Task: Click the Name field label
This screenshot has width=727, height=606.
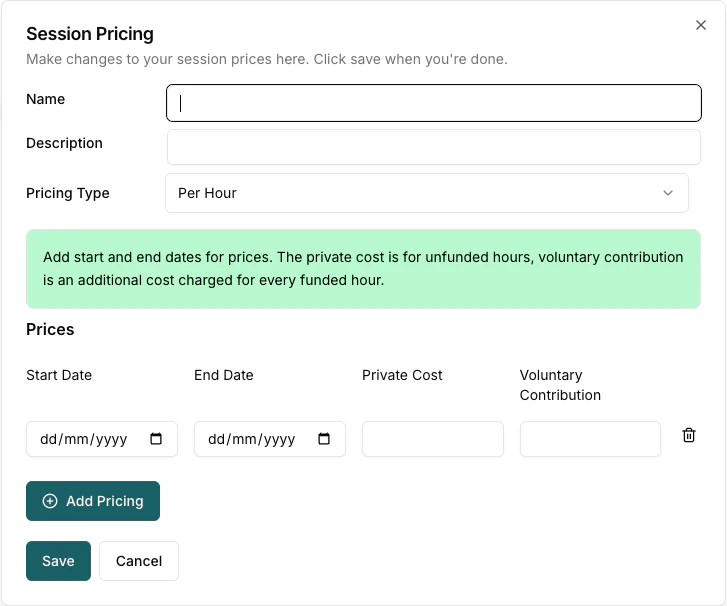Action: (x=46, y=99)
